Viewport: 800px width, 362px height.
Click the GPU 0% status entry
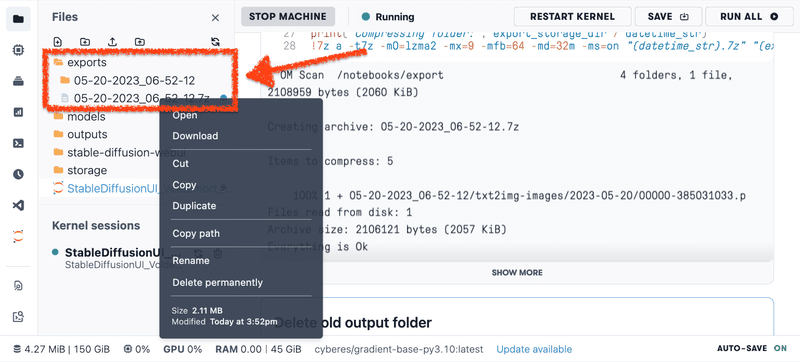[x=183, y=349]
